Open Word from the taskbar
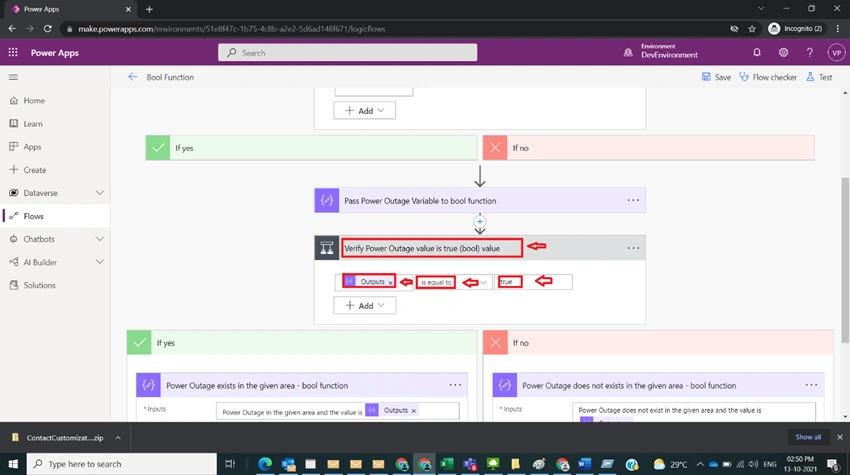This screenshot has width=850, height=475. coord(584,464)
